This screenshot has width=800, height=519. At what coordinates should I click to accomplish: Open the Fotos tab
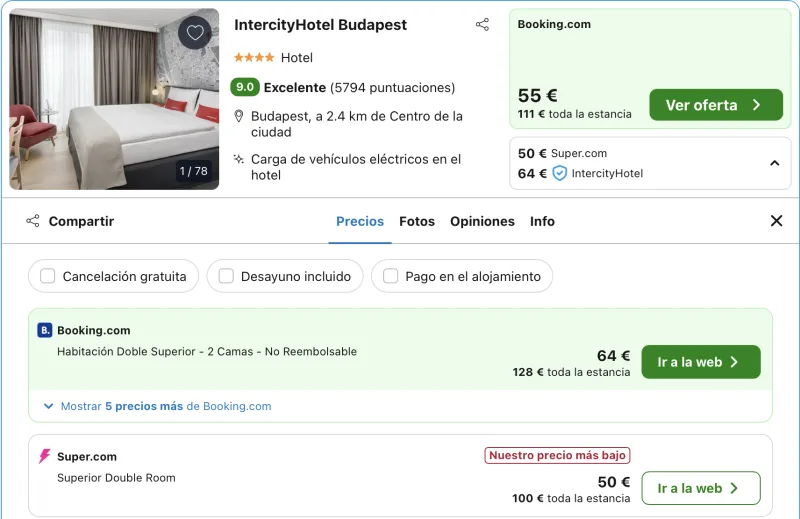[417, 221]
